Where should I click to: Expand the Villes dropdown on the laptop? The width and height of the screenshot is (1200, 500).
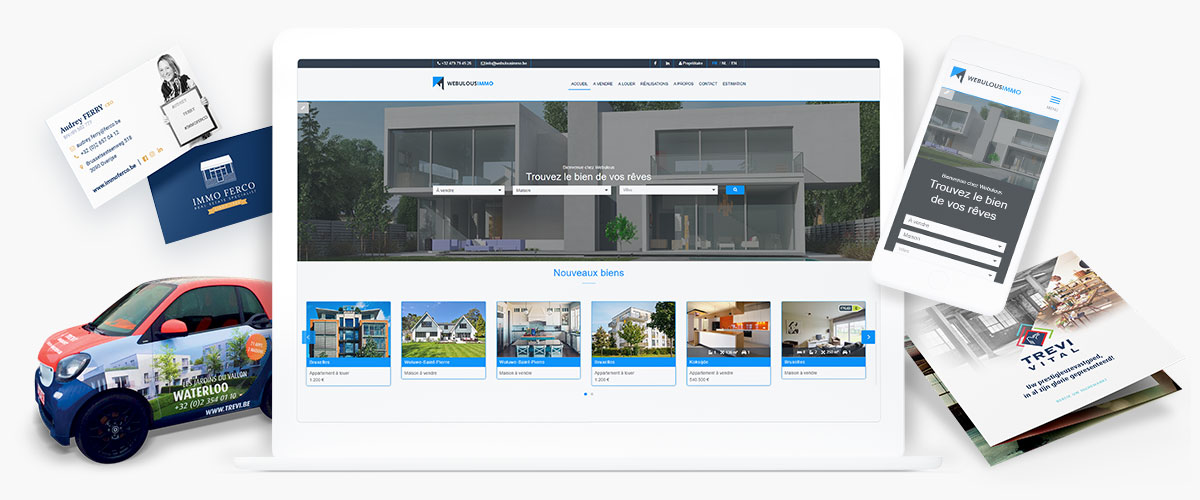coord(668,189)
